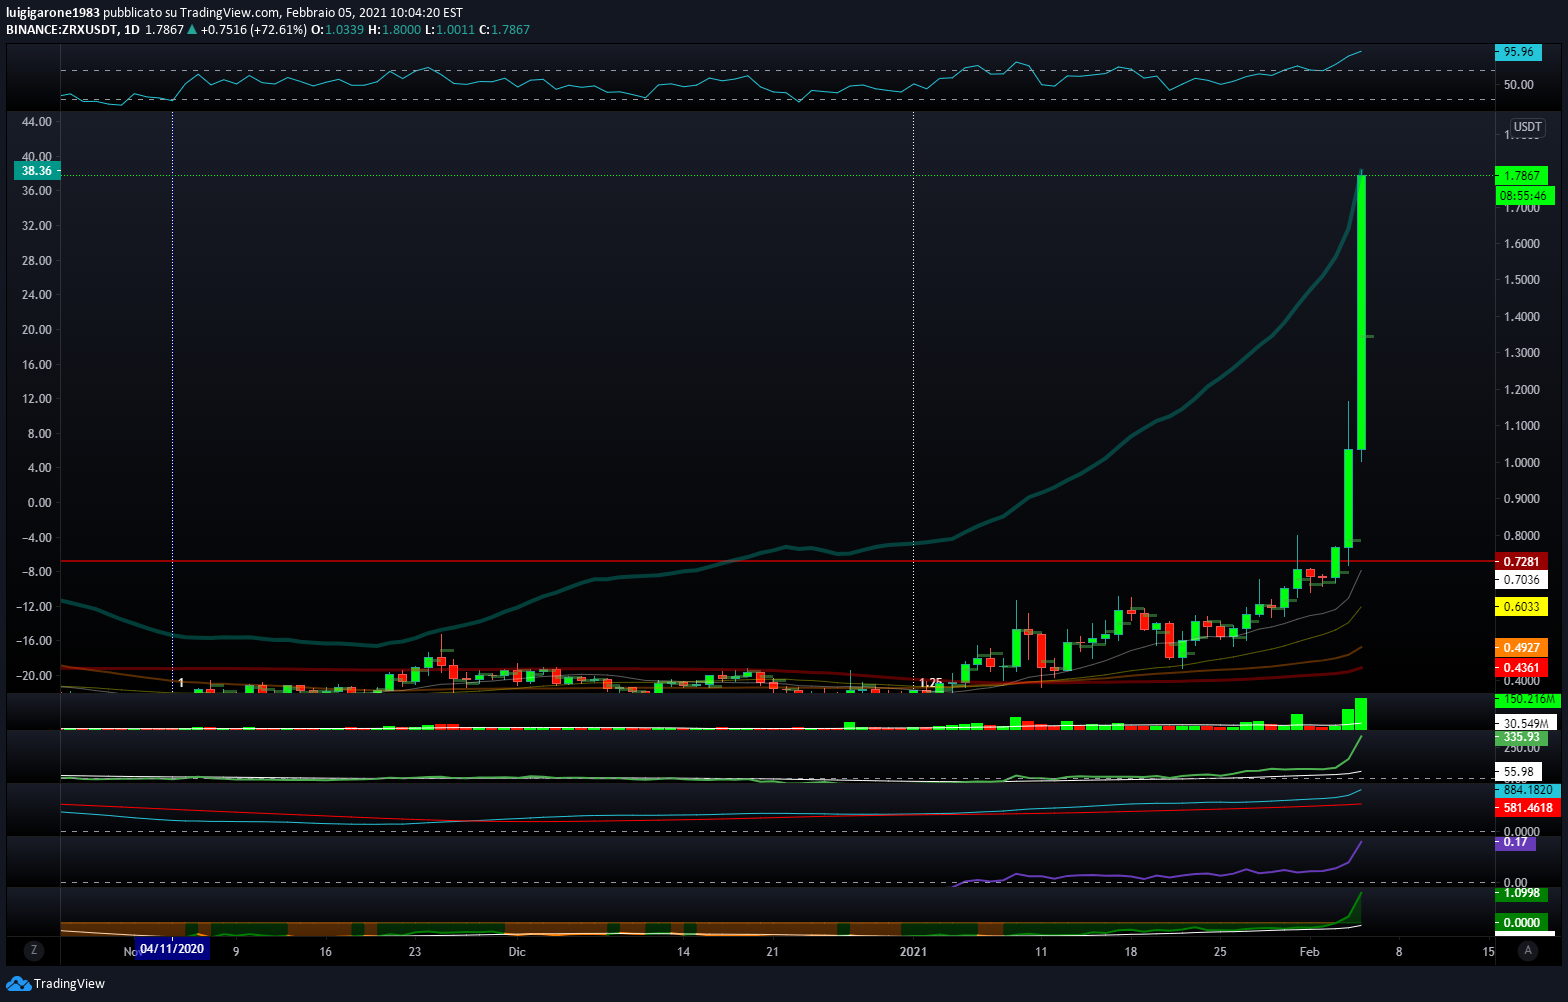Click the TradingView cloud logo icon
This screenshot has height=1002, width=1568.
click(x=18, y=984)
